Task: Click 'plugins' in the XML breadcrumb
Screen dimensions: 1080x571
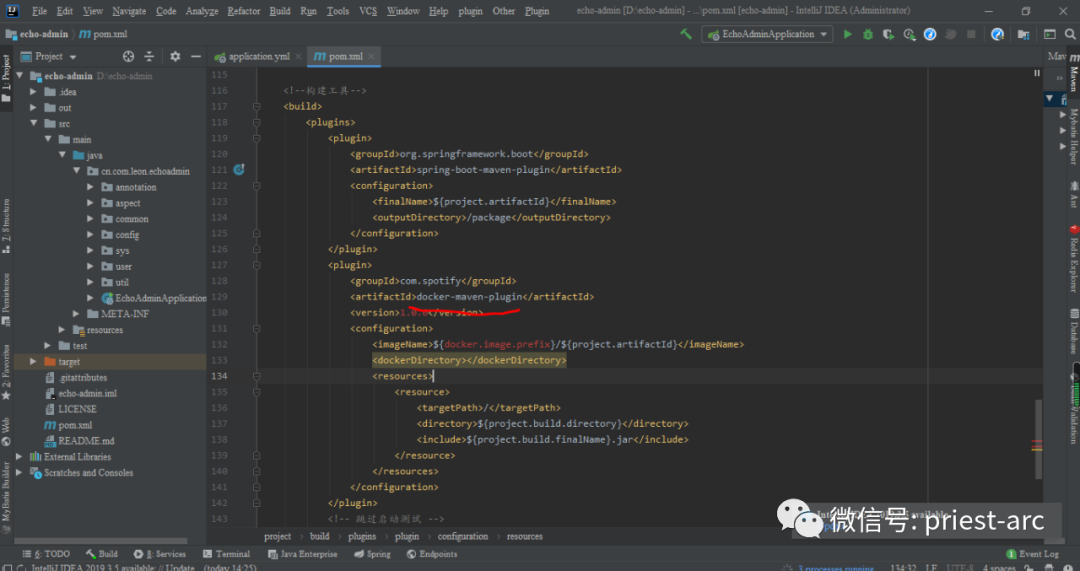Action: 362,537
